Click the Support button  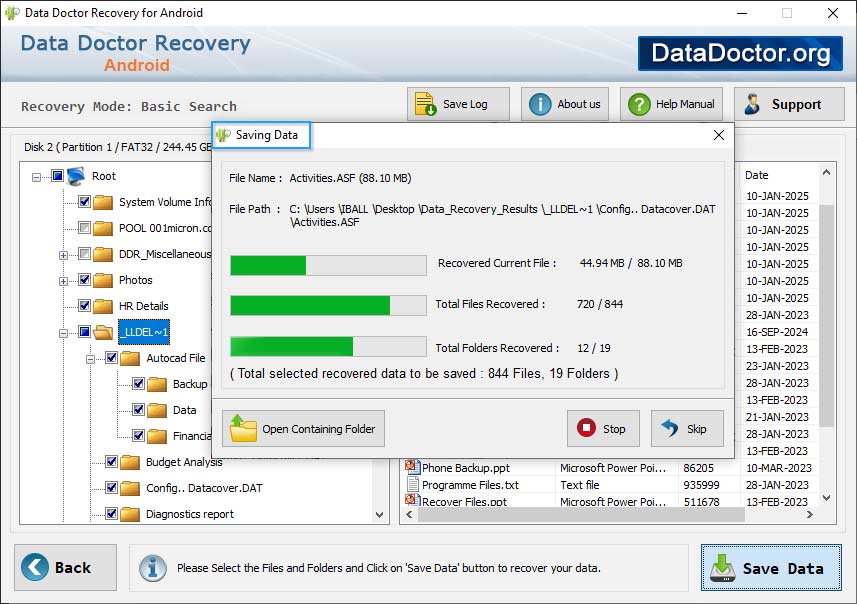pos(789,104)
